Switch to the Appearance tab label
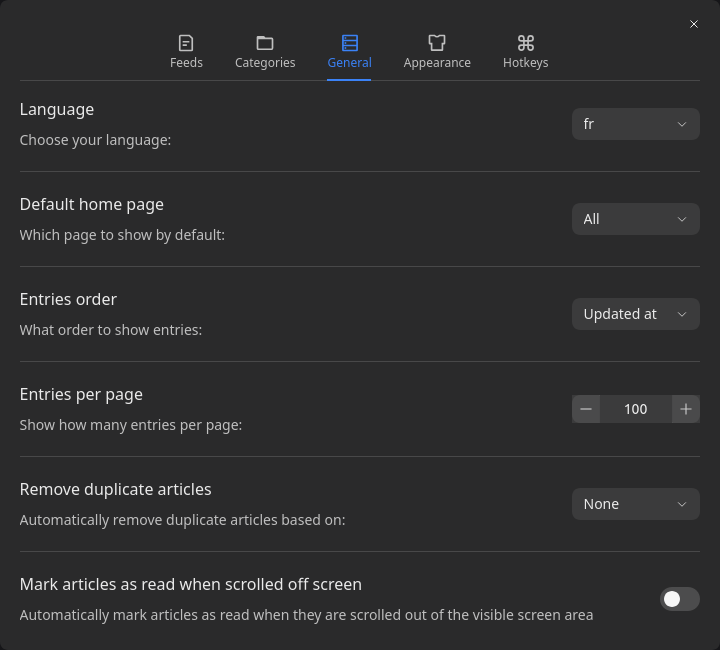Viewport: 720px width, 650px height. point(437,63)
